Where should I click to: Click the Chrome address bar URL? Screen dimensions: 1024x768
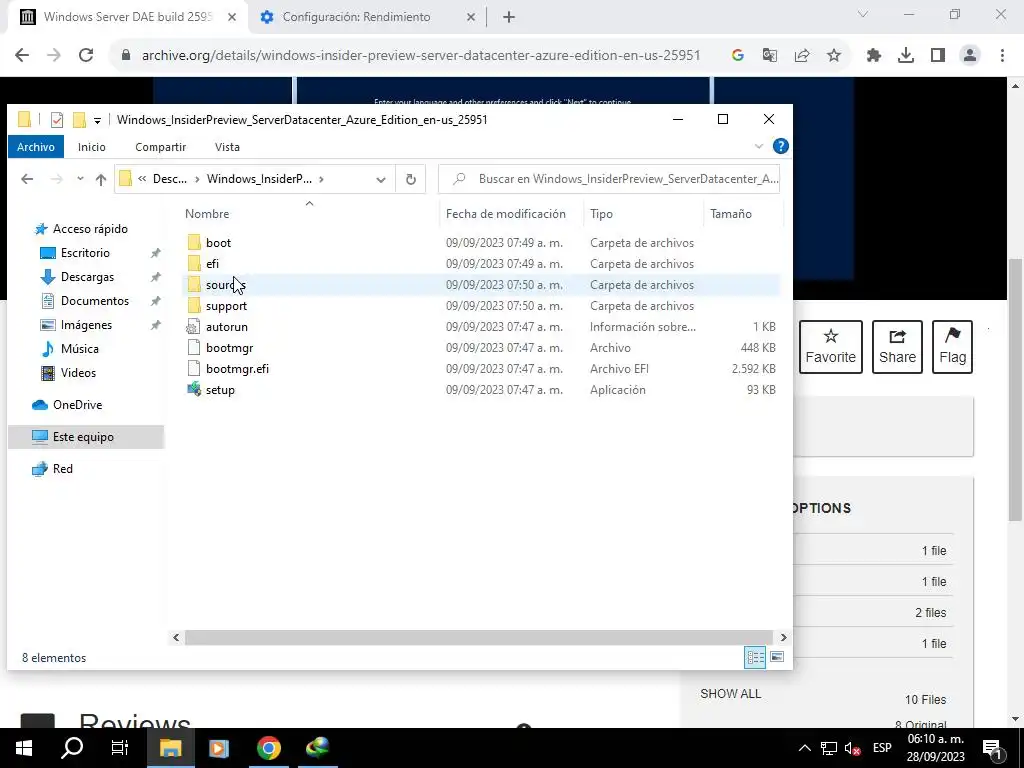click(421, 56)
